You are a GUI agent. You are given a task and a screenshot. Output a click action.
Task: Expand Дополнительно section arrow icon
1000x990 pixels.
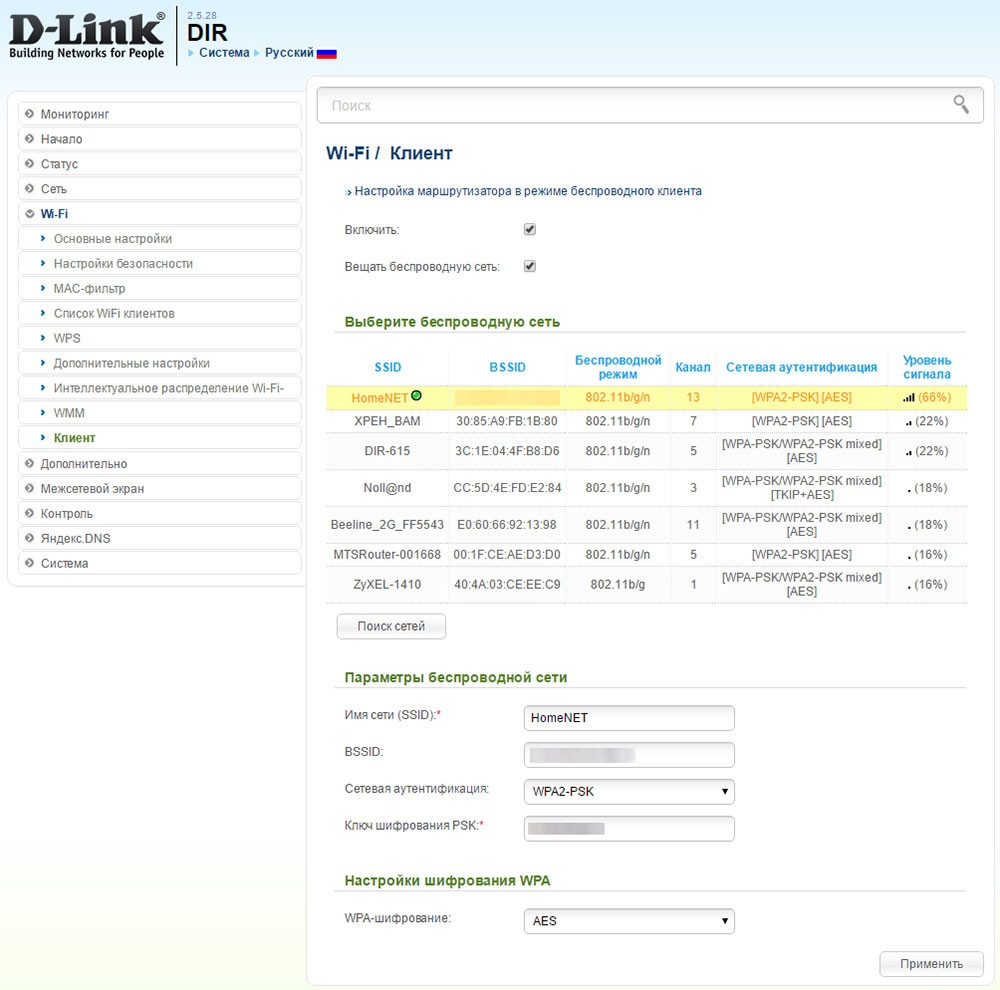pos(29,463)
